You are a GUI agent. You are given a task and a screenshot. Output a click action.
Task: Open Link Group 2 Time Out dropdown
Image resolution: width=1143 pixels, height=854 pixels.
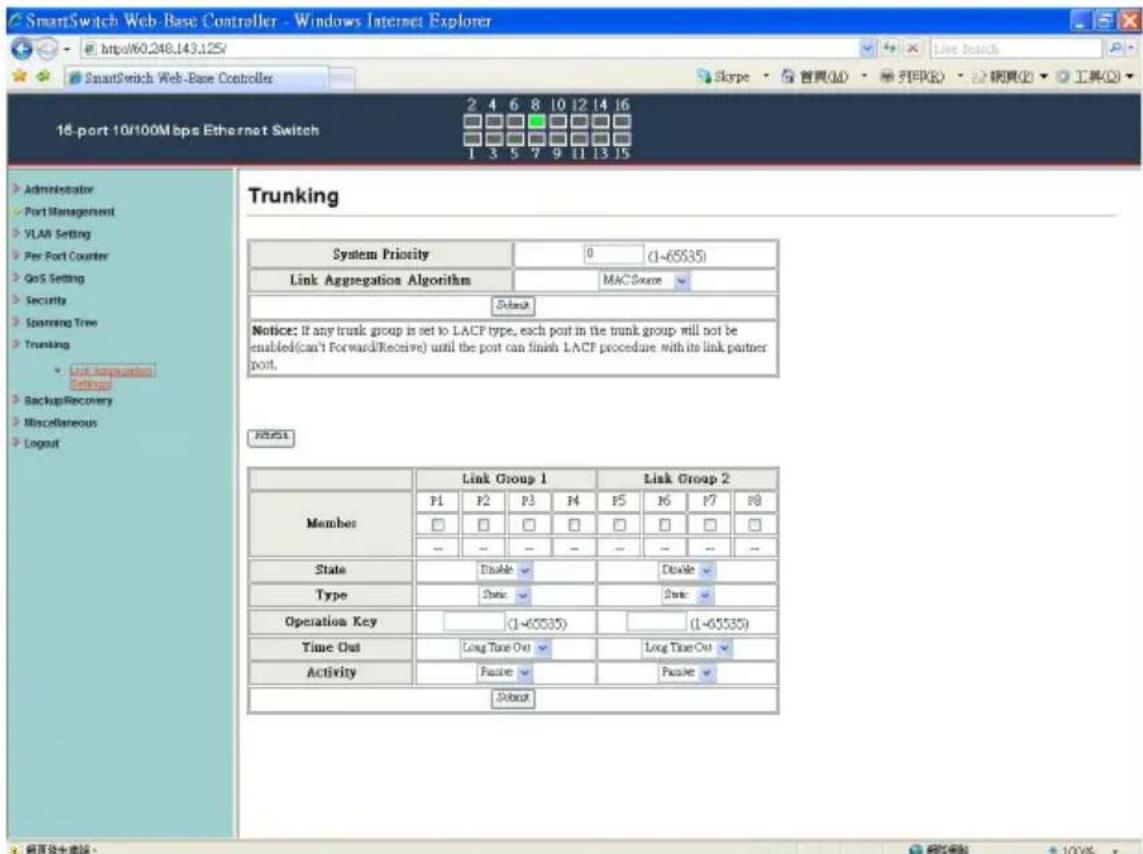687,647
